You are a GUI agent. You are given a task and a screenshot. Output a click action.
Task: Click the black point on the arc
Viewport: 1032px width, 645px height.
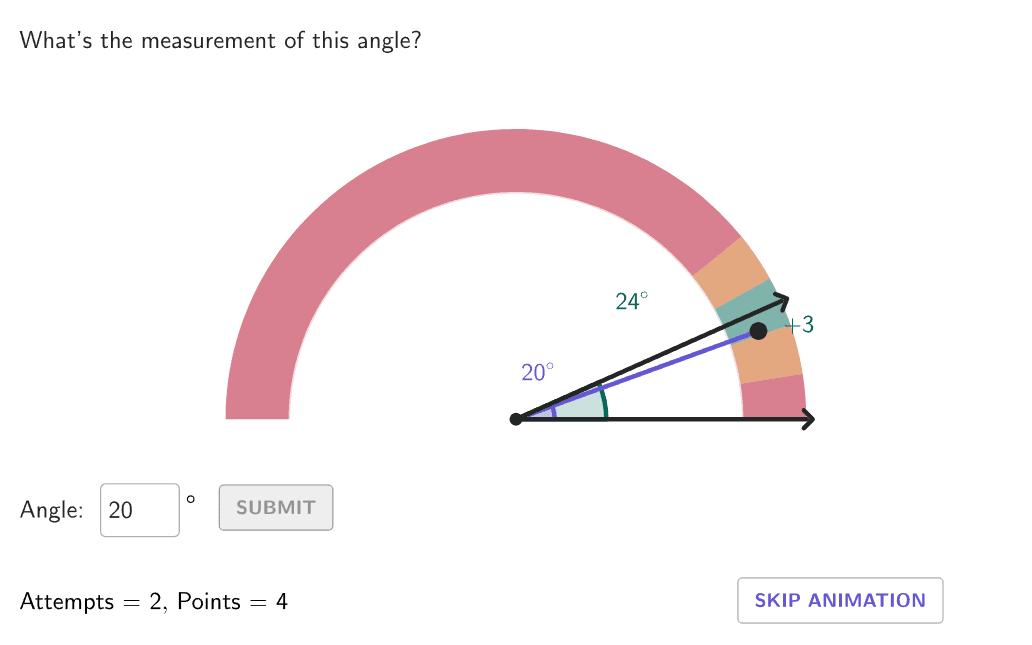[x=758, y=331]
